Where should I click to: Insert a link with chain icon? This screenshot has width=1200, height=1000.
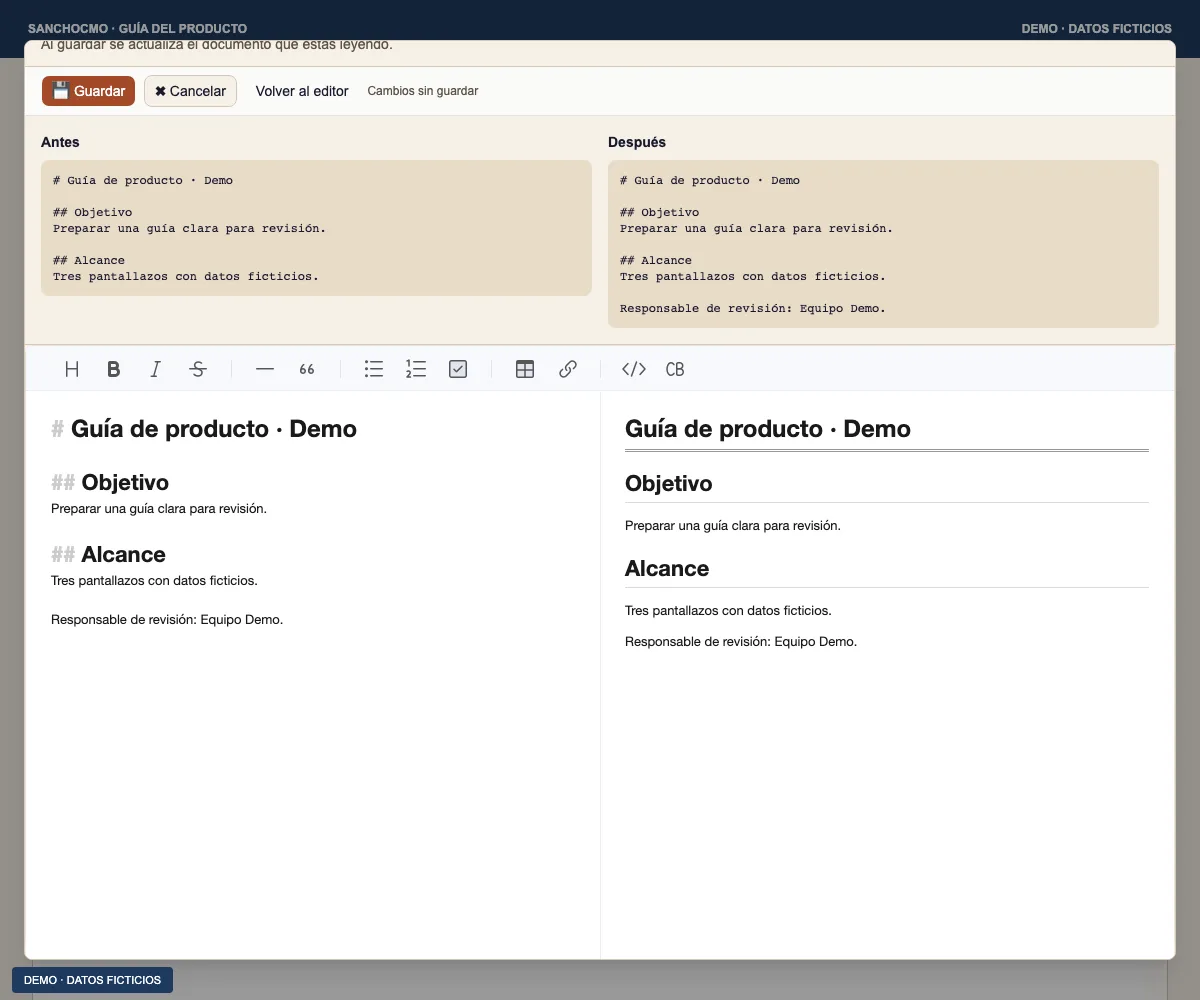point(568,369)
